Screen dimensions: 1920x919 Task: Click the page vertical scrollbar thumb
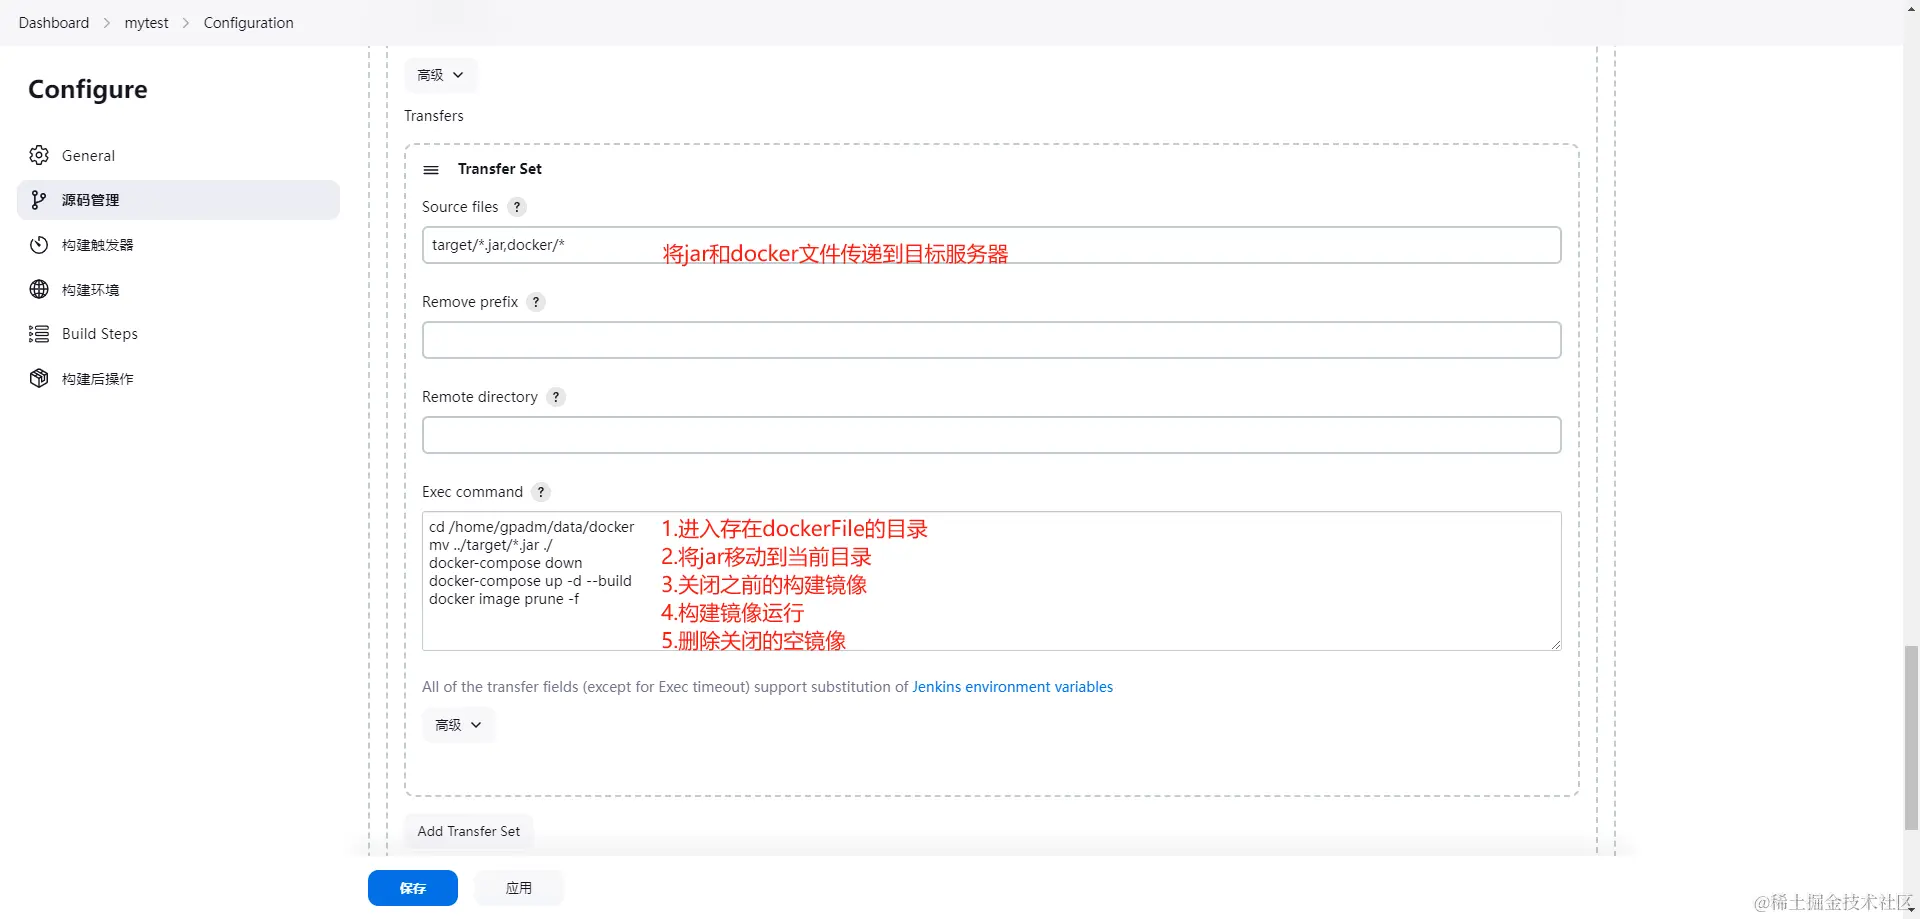pyautogui.click(x=1911, y=738)
